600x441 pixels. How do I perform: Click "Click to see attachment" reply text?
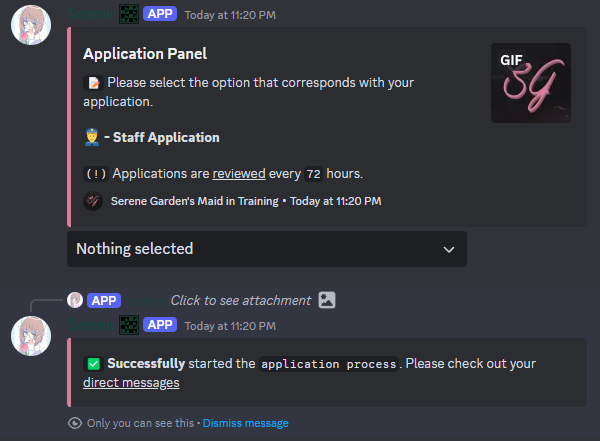(240, 300)
